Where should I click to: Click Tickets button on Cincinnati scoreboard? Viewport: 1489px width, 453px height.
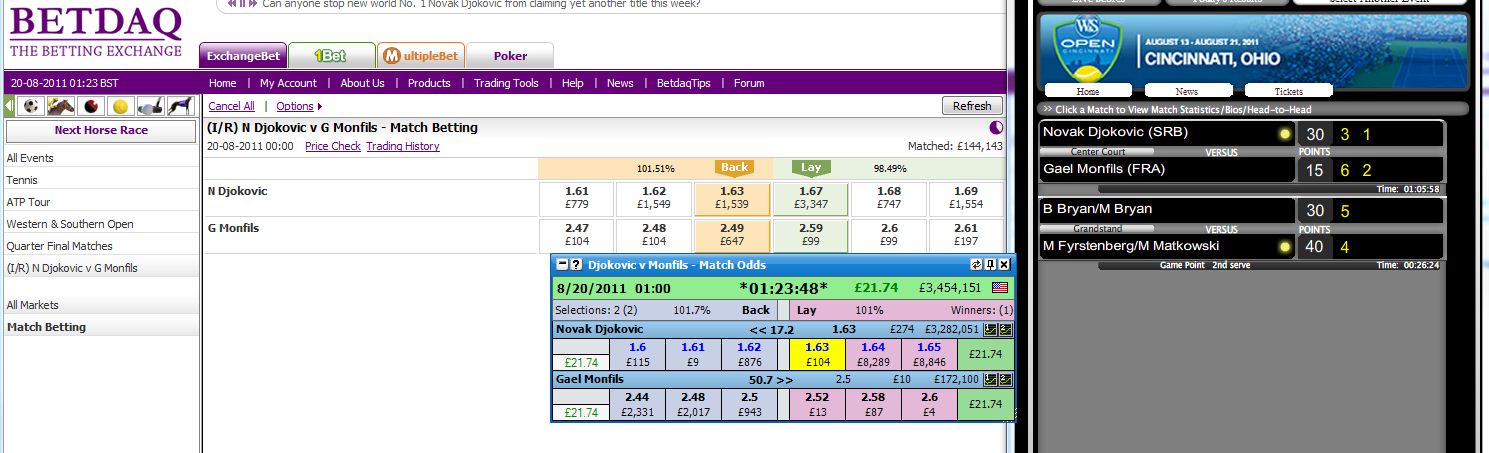[1288, 91]
